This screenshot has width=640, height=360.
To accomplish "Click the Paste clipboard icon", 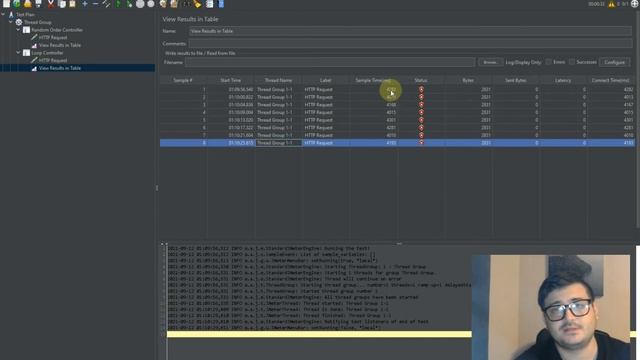I will (x=72, y=4).
